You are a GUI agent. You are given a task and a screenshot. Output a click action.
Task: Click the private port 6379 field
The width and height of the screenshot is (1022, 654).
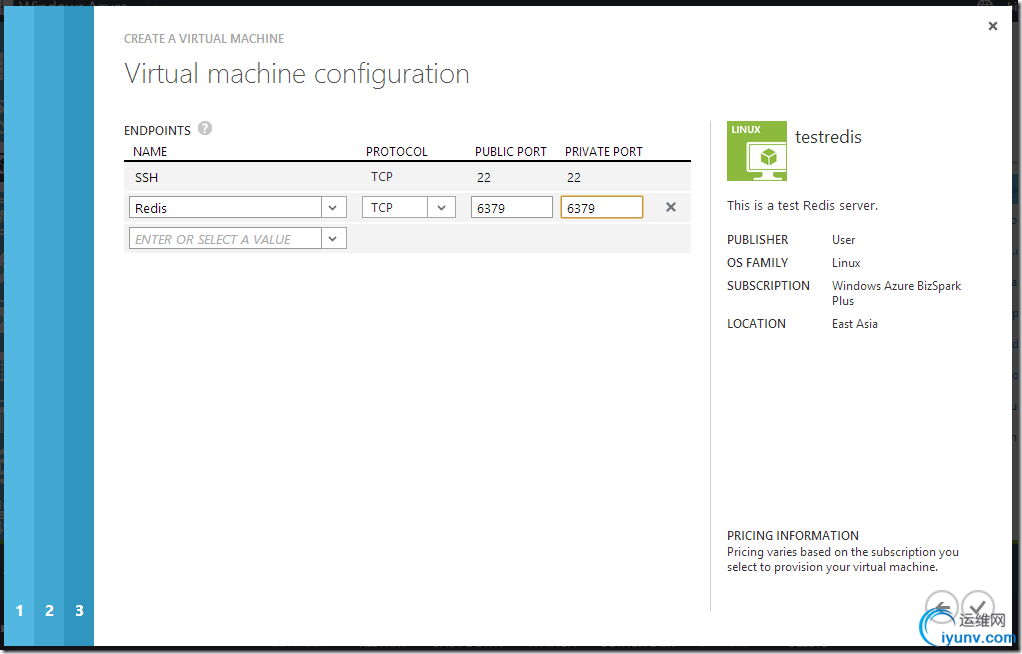[602, 208]
